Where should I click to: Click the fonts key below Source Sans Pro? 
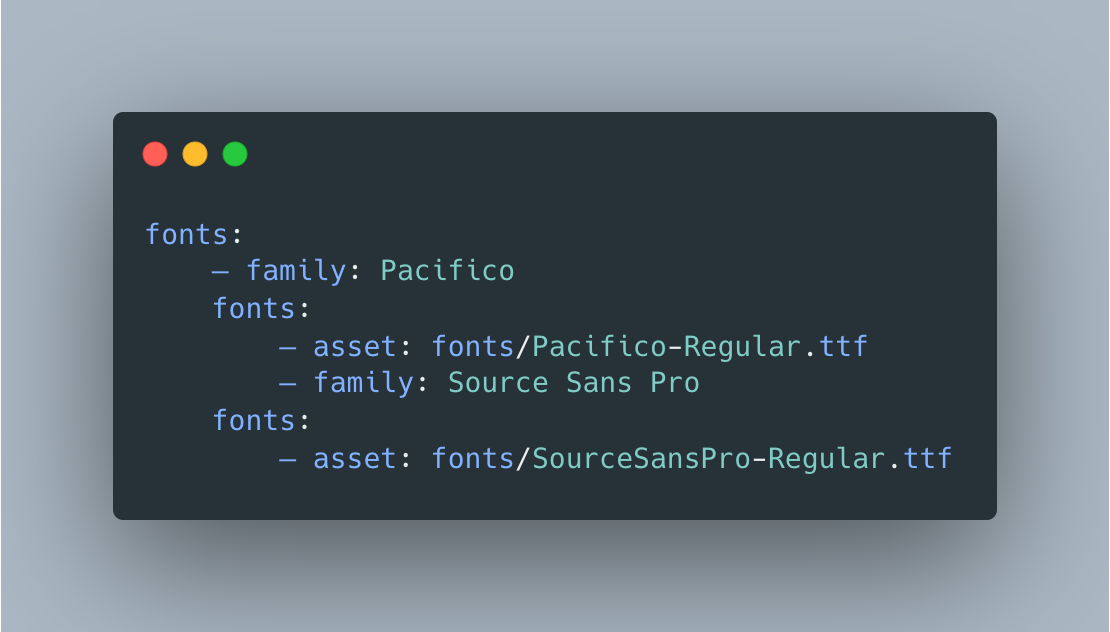253,420
